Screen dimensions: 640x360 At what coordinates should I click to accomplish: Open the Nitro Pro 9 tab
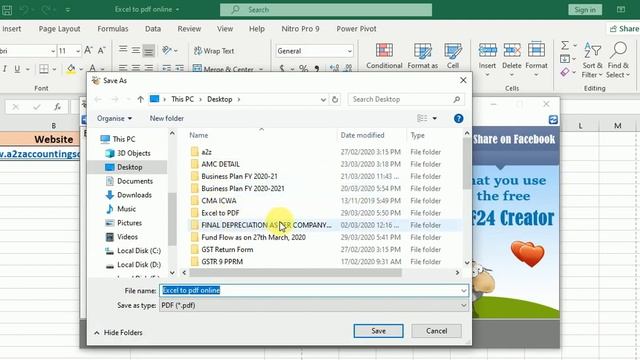coord(300,29)
